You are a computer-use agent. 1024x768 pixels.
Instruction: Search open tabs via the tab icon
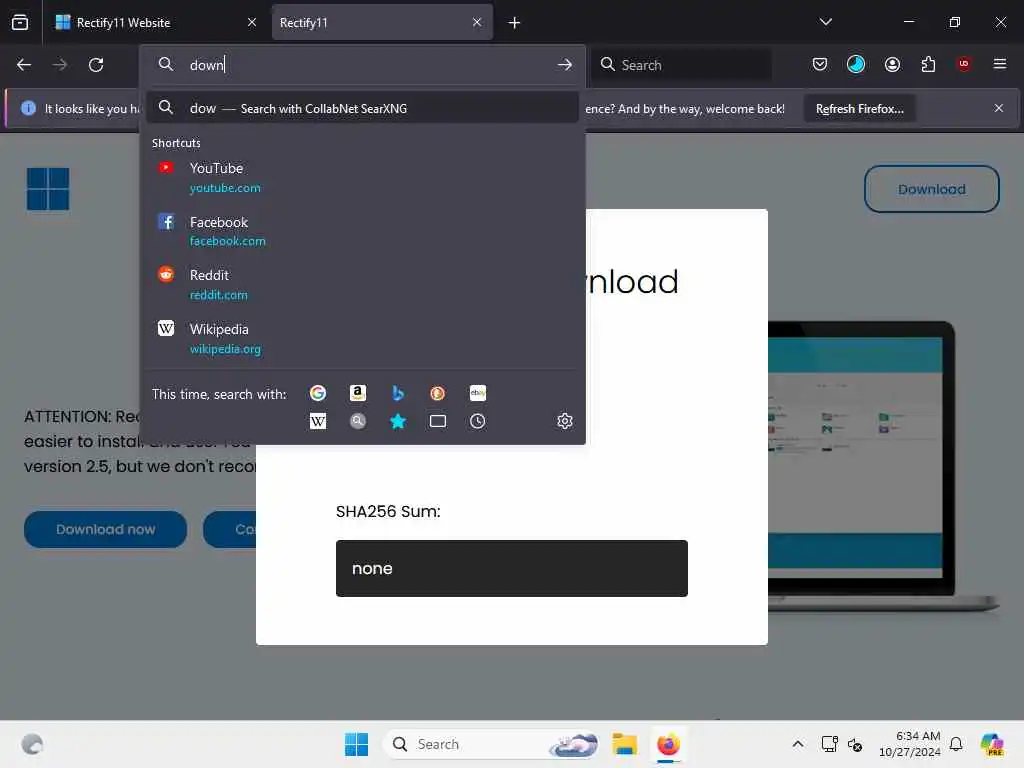[x=438, y=421]
